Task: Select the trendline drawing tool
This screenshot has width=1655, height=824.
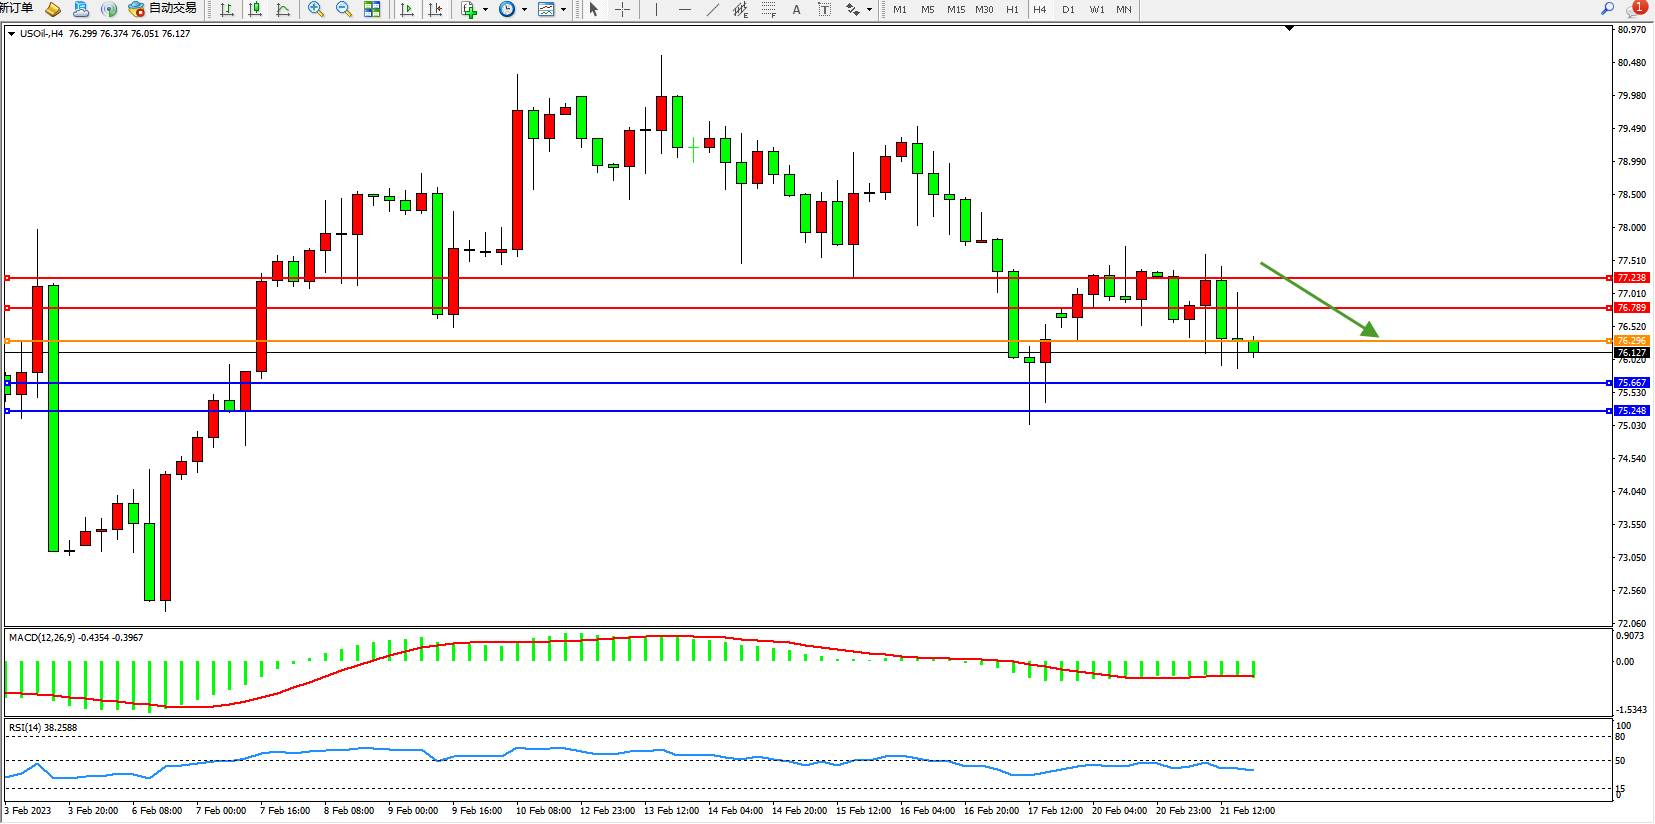Action: click(x=712, y=9)
